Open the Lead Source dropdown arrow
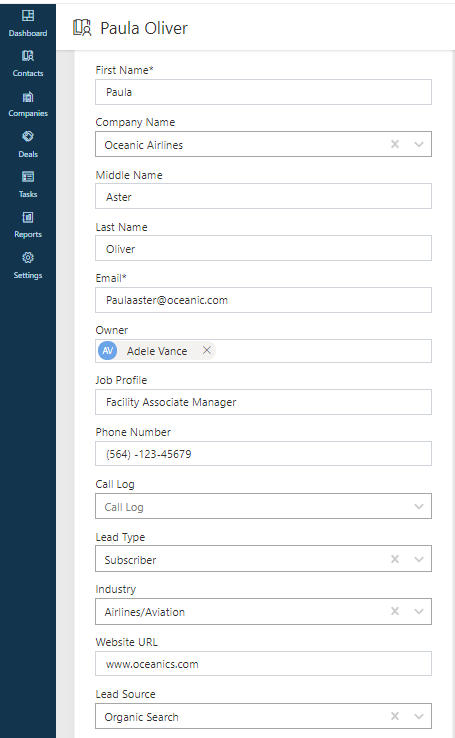Screen dimensions: 455x738 (x=419, y=716)
